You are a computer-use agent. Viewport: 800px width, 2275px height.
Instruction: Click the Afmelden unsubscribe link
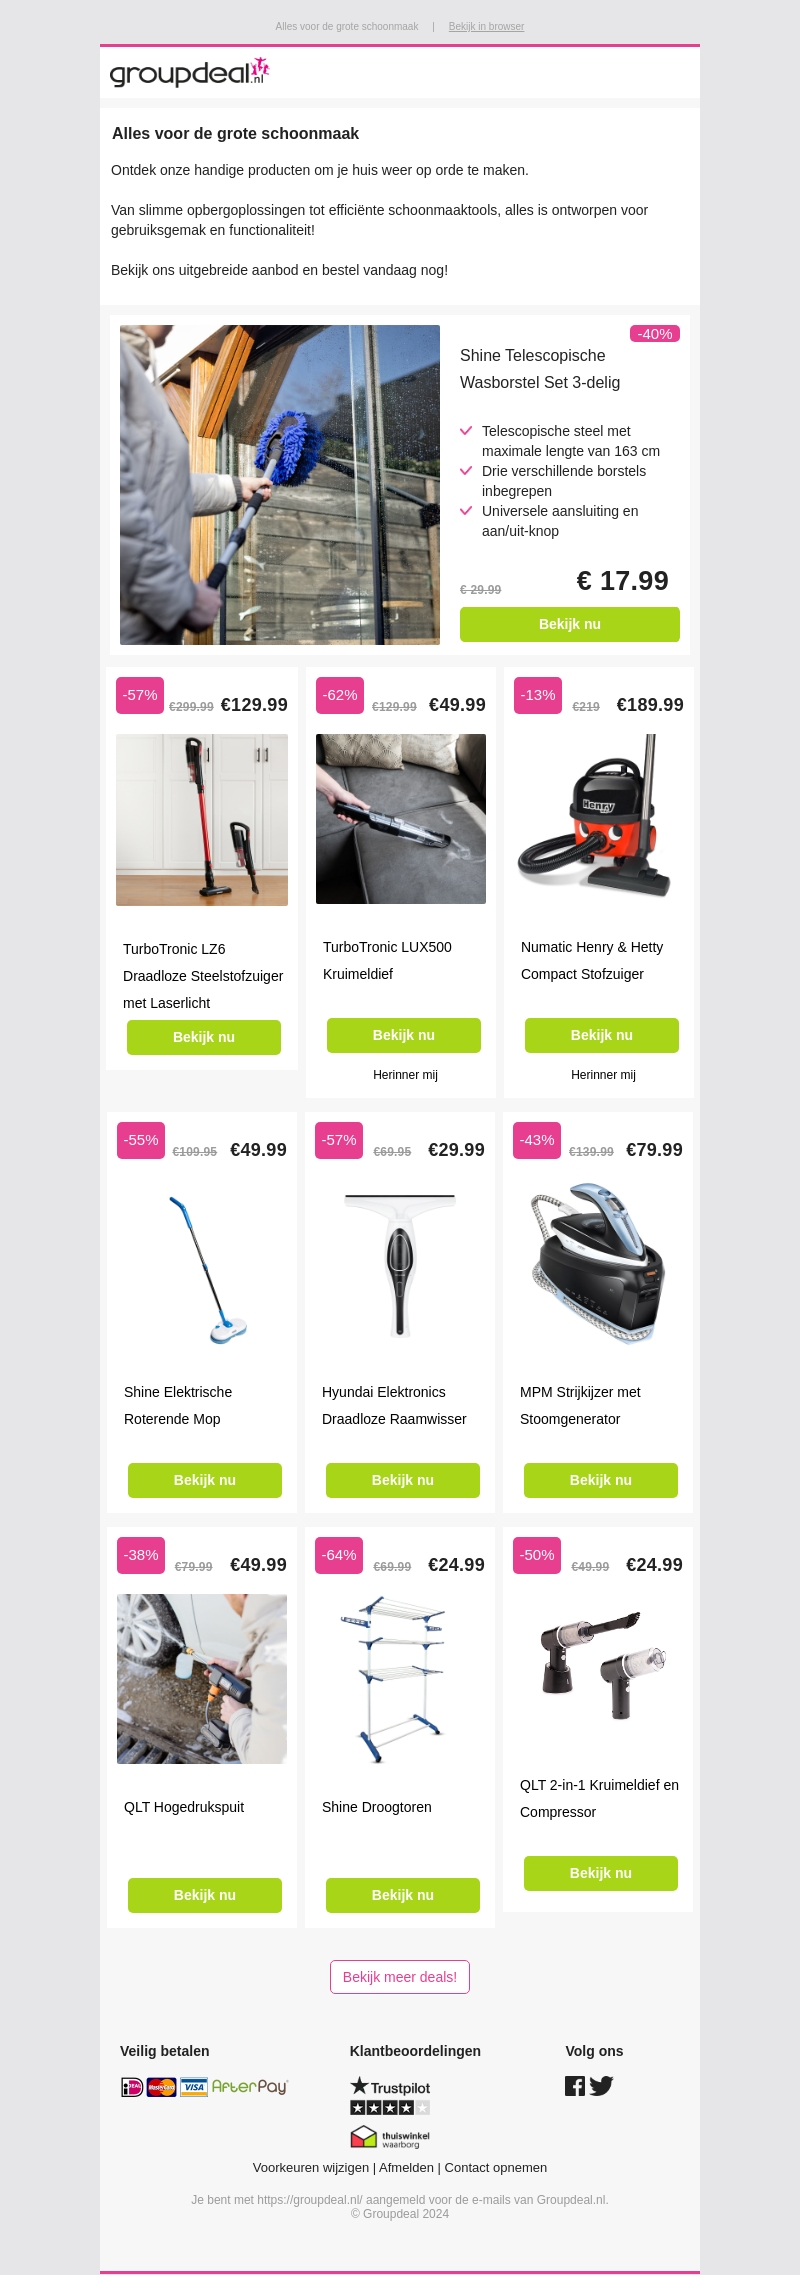(x=406, y=2168)
